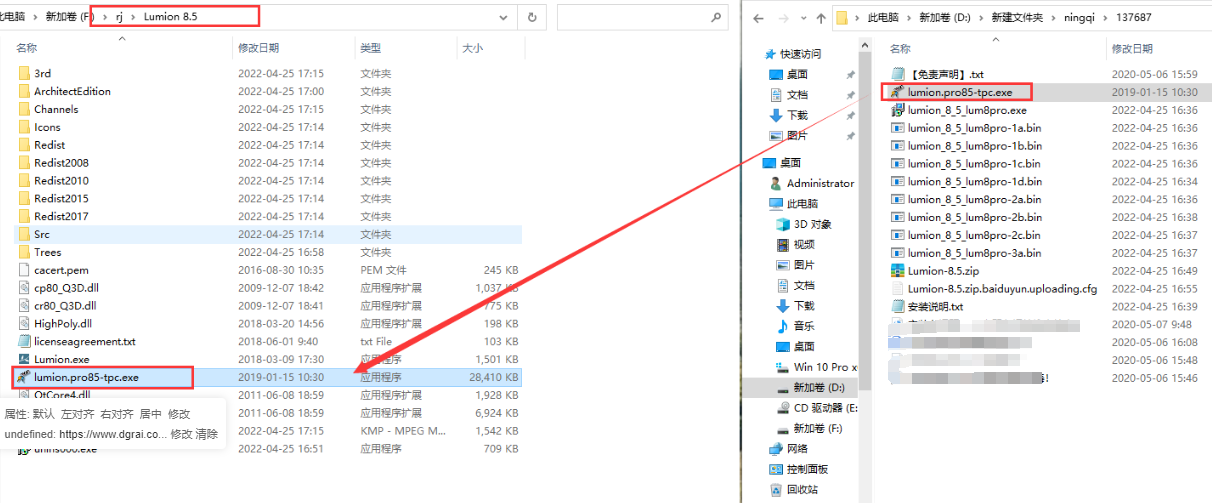Click ningqi in right window breadcrumb path

click(1077, 18)
